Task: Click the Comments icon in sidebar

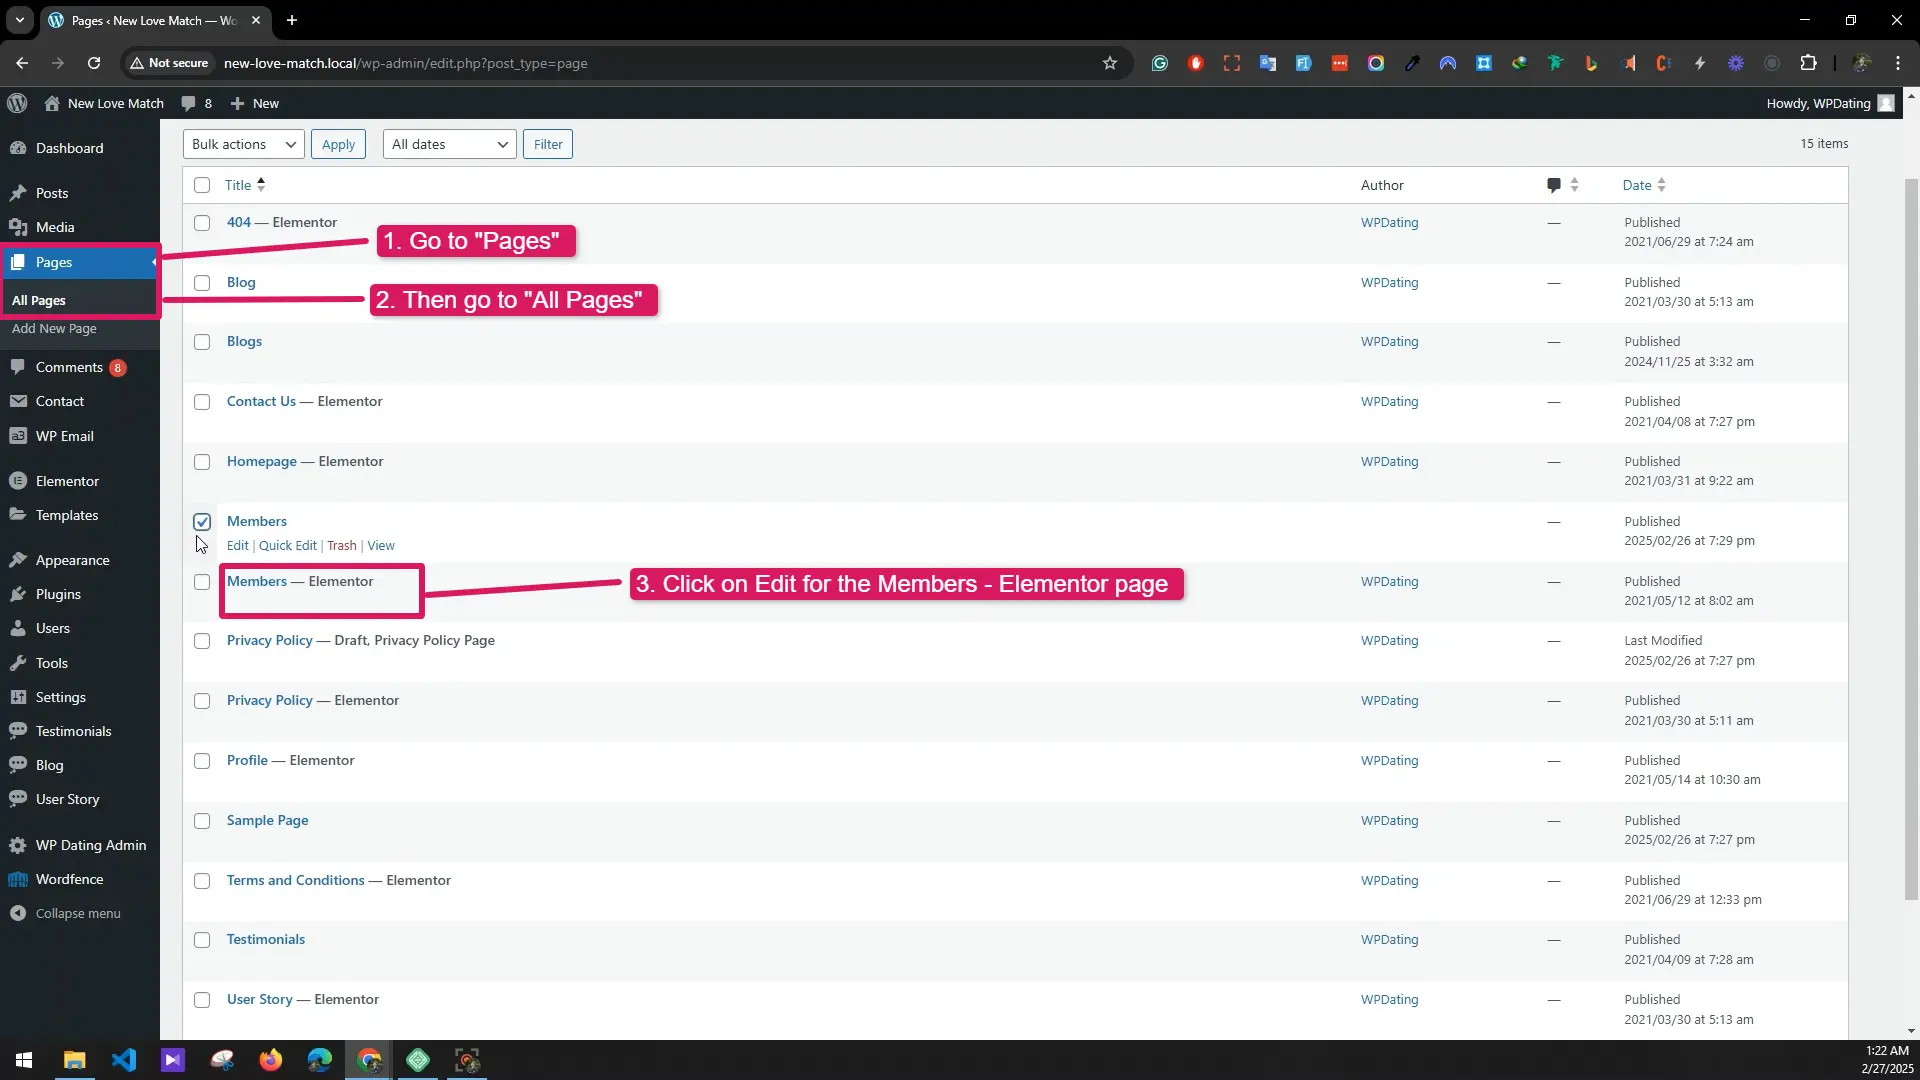Action: 18,367
